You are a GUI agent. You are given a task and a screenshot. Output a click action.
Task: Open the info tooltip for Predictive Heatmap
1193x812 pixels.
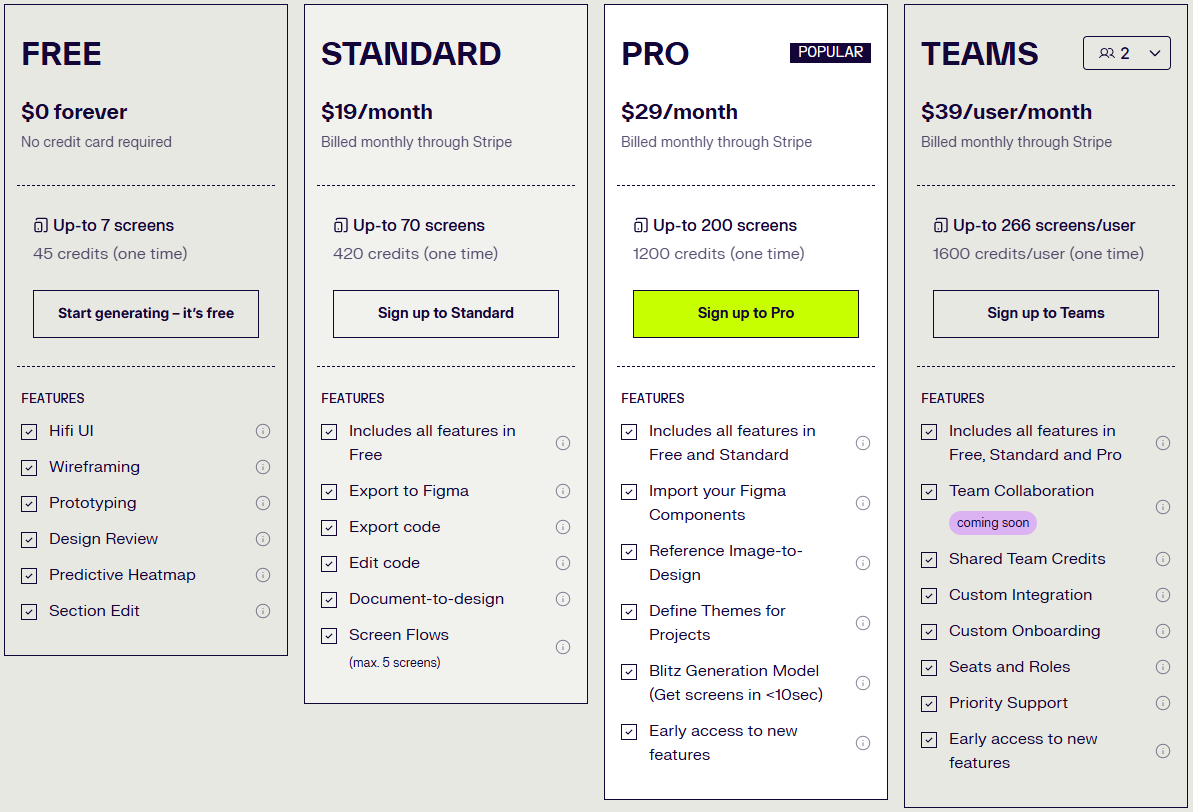[x=262, y=574]
